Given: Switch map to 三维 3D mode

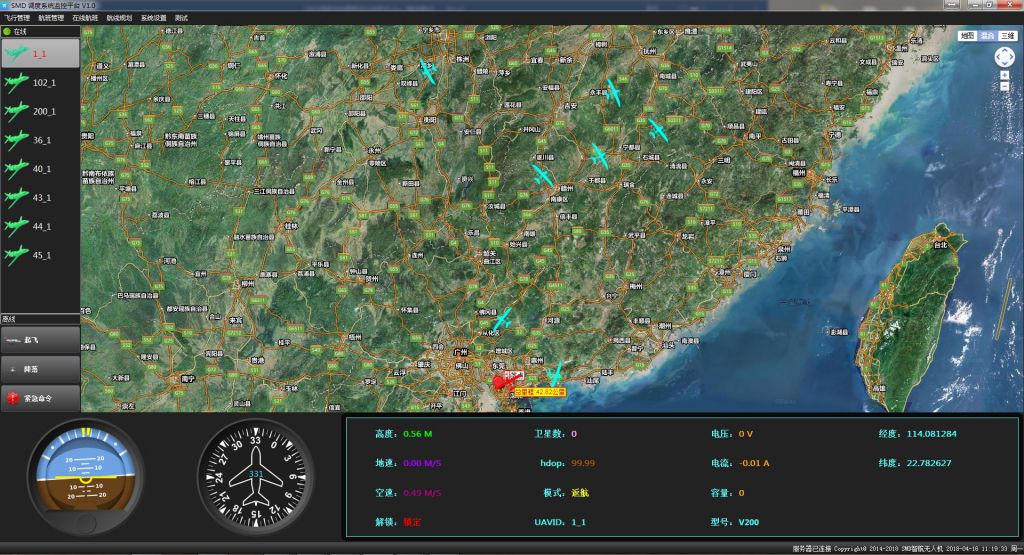Looking at the screenshot, I should (1007, 35).
